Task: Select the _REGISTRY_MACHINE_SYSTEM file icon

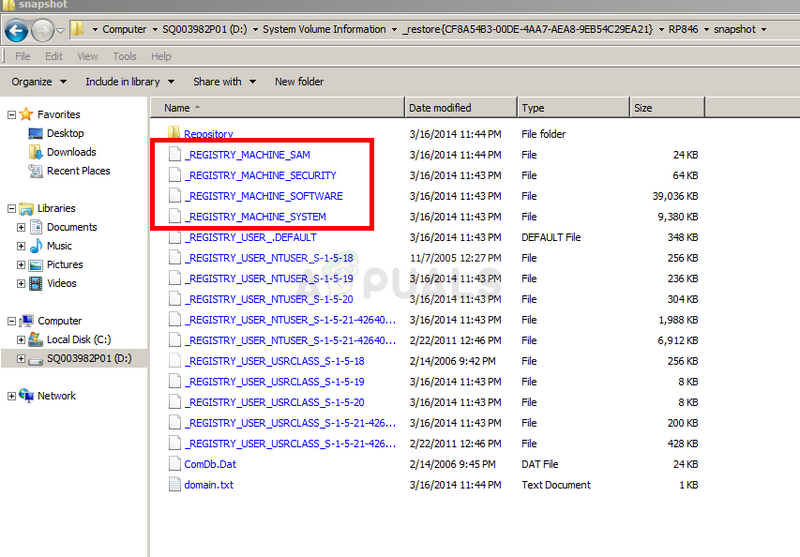Action: tap(174, 216)
